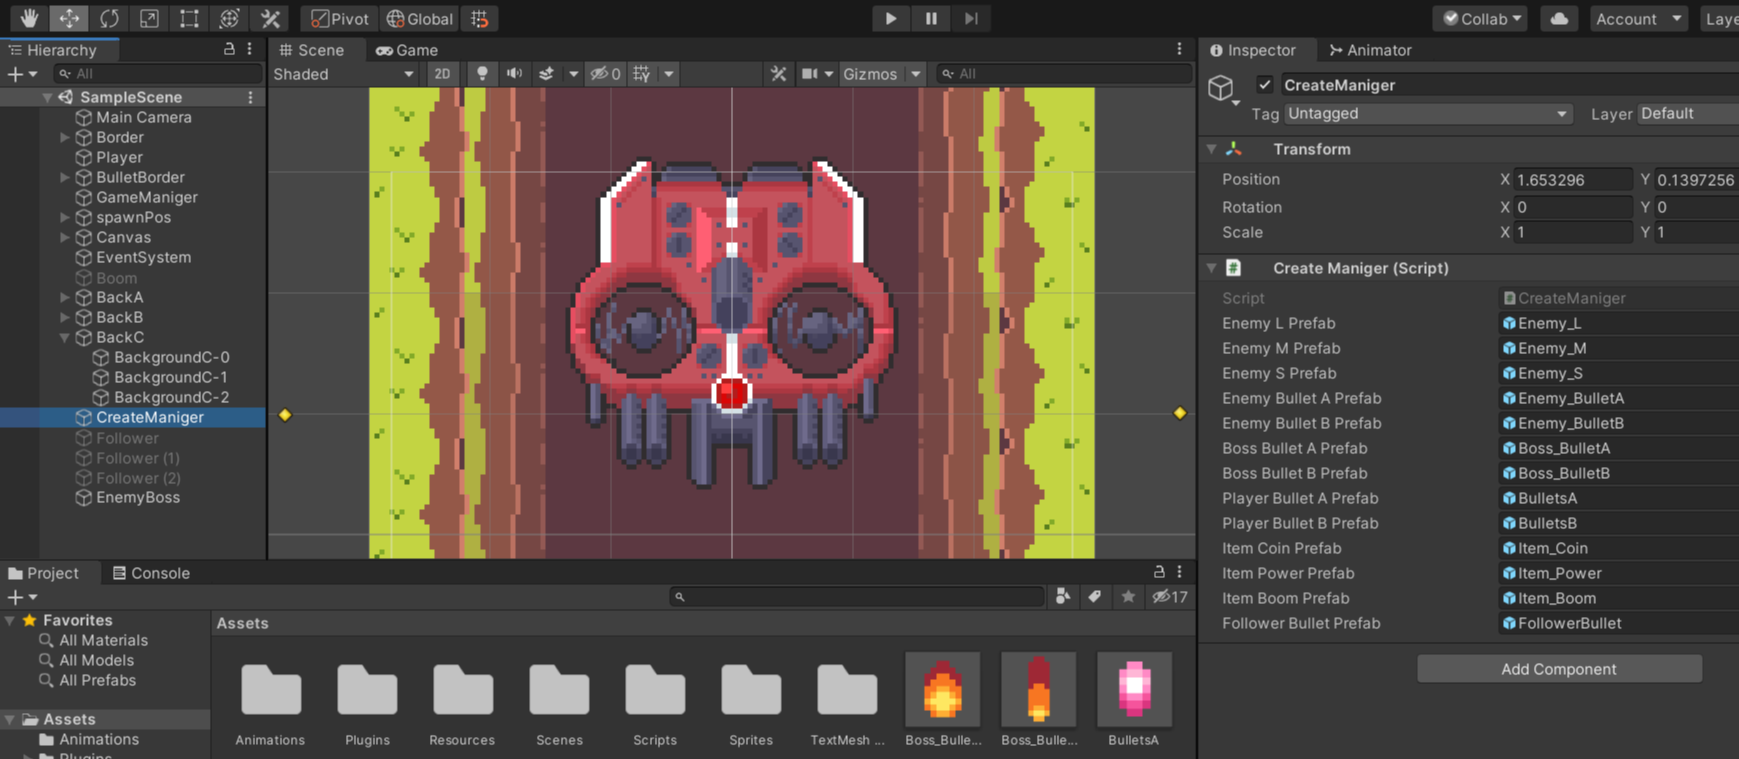Open scene component tools icon
The width and height of the screenshot is (1739, 759).
point(778,74)
